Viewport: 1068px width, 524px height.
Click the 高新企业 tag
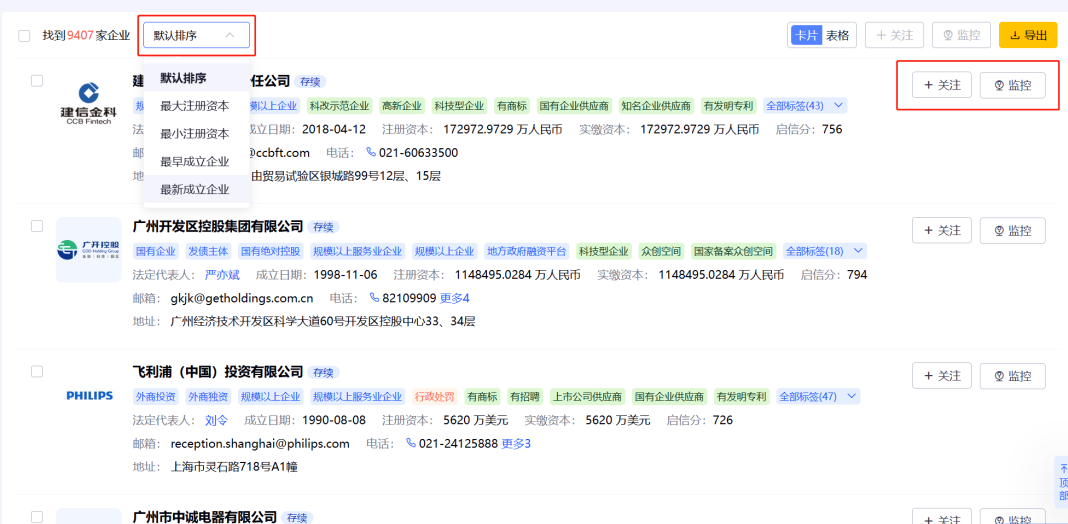click(402, 106)
